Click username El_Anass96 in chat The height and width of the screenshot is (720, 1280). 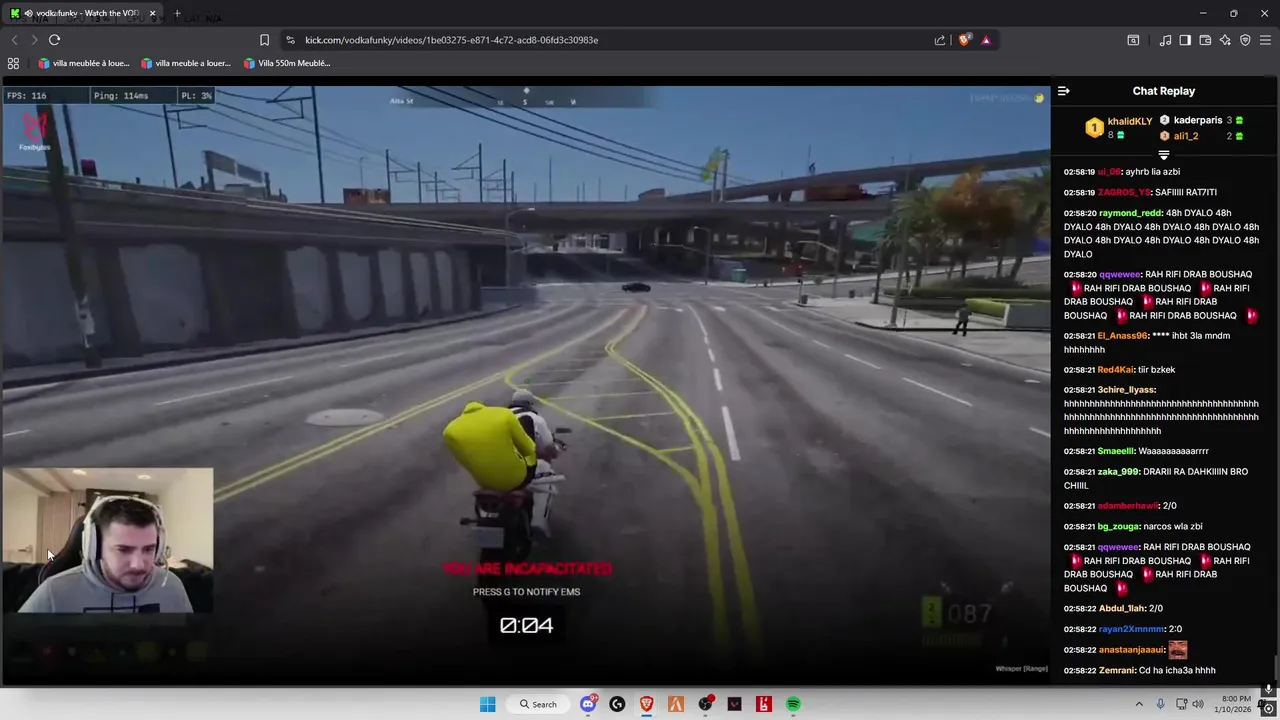[x=1123, y=336]
